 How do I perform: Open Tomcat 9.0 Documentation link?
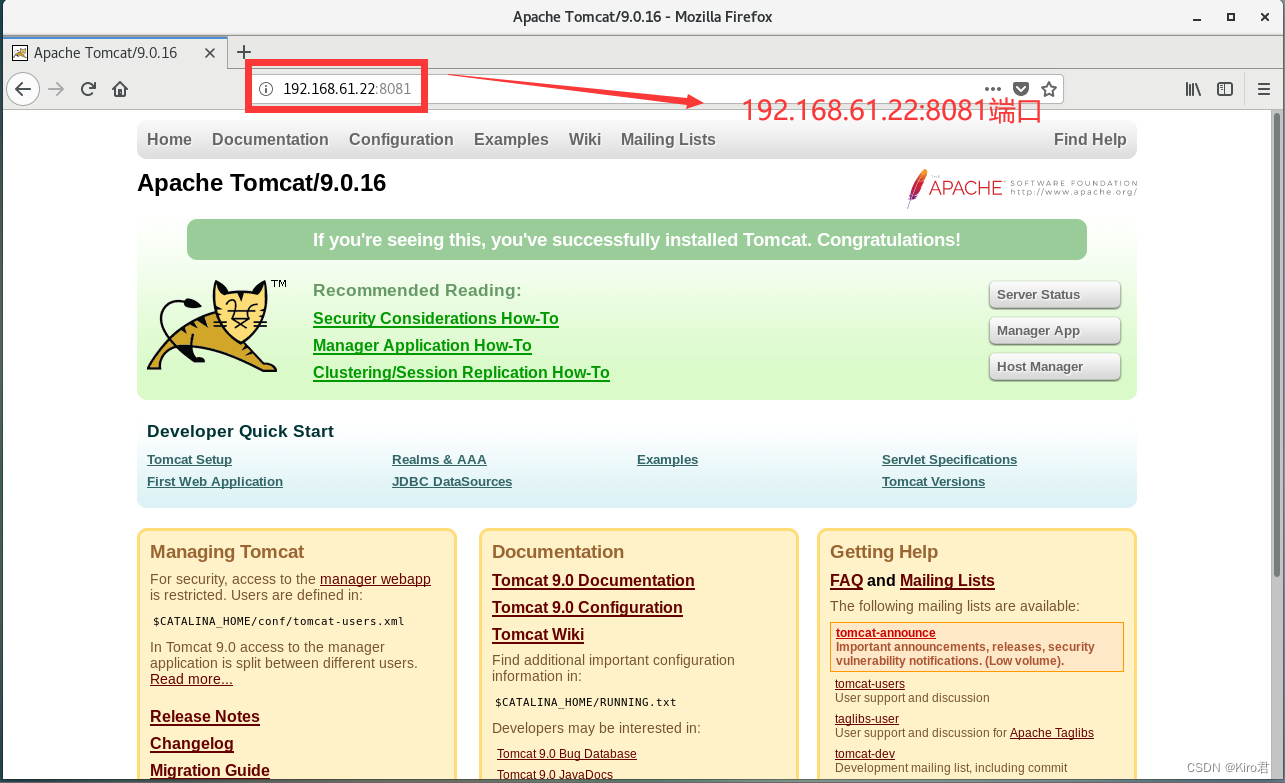coord(593,581)
